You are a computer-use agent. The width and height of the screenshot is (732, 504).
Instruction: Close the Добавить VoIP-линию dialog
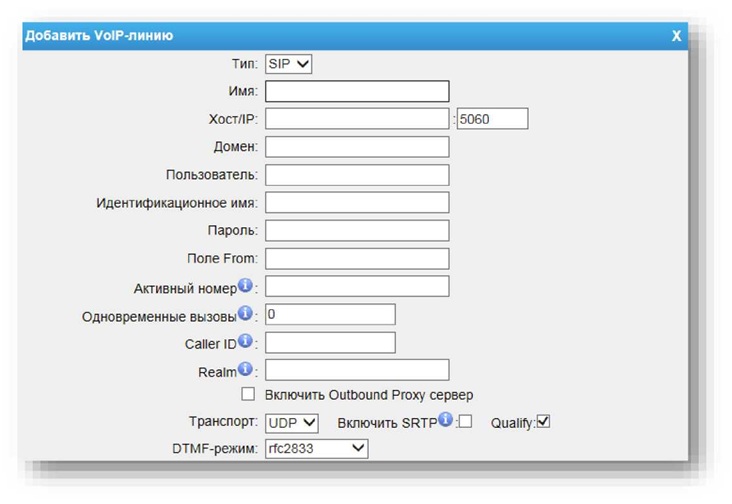[x=676, y=36]
